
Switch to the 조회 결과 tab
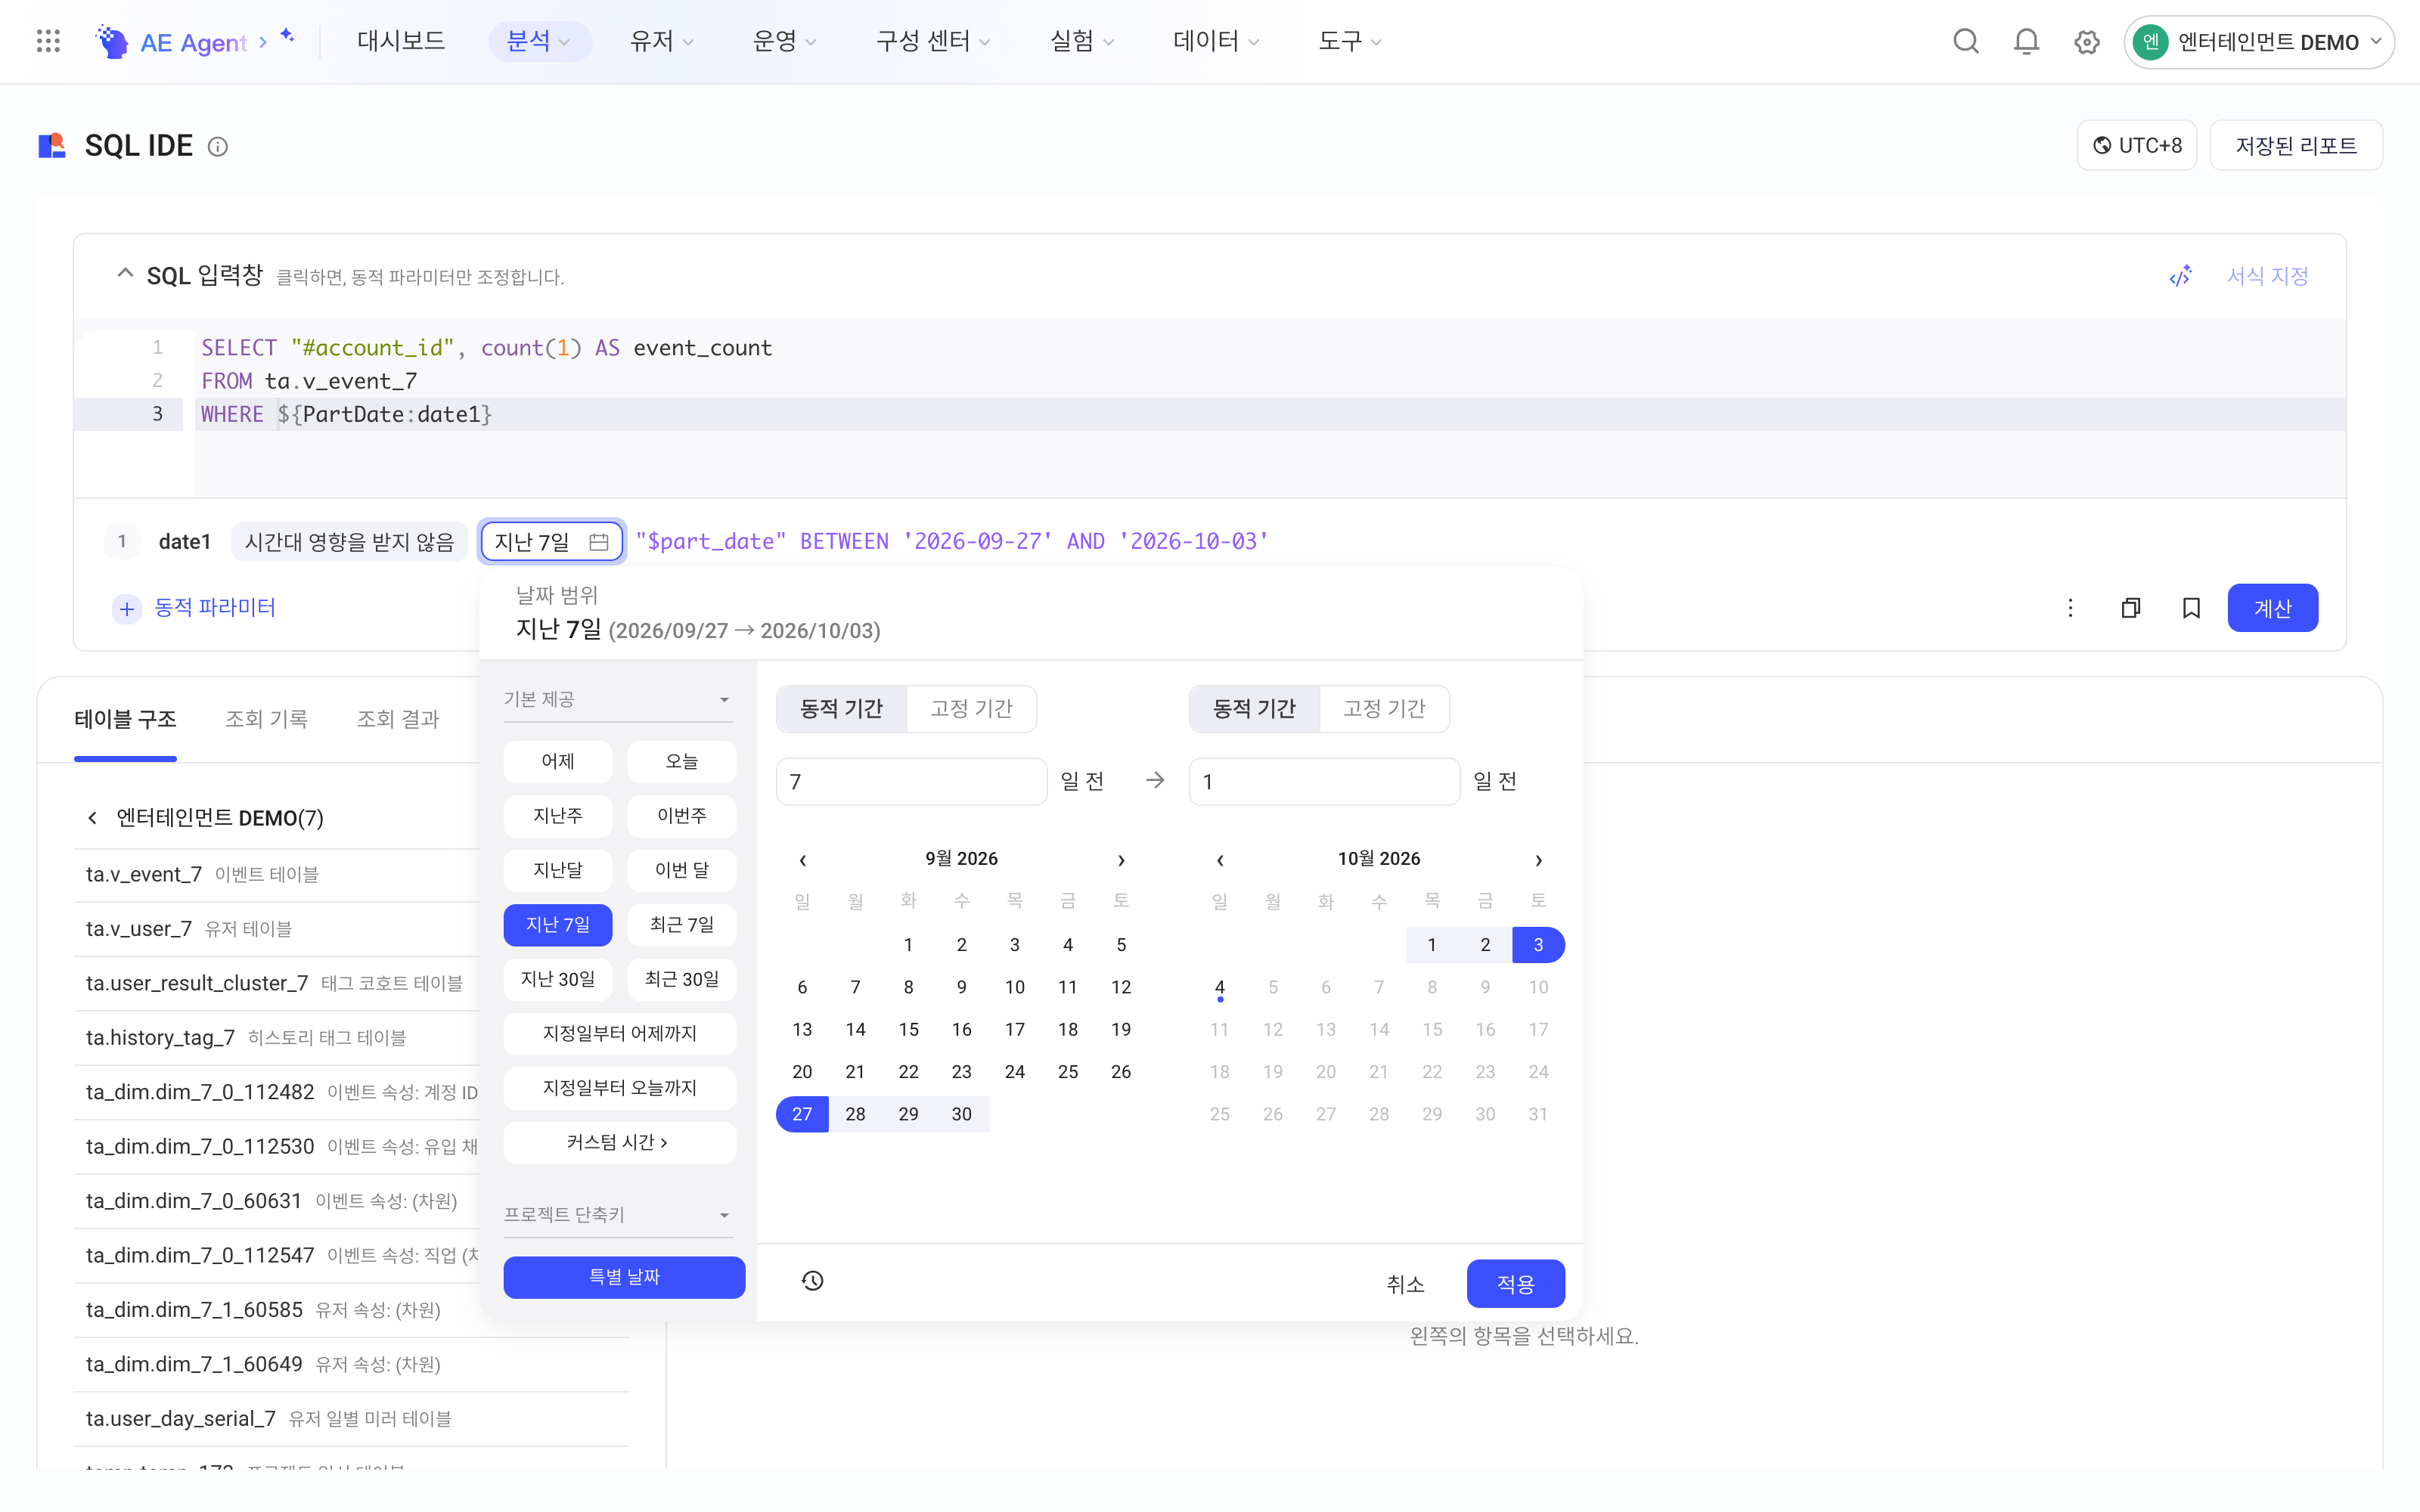398,719
